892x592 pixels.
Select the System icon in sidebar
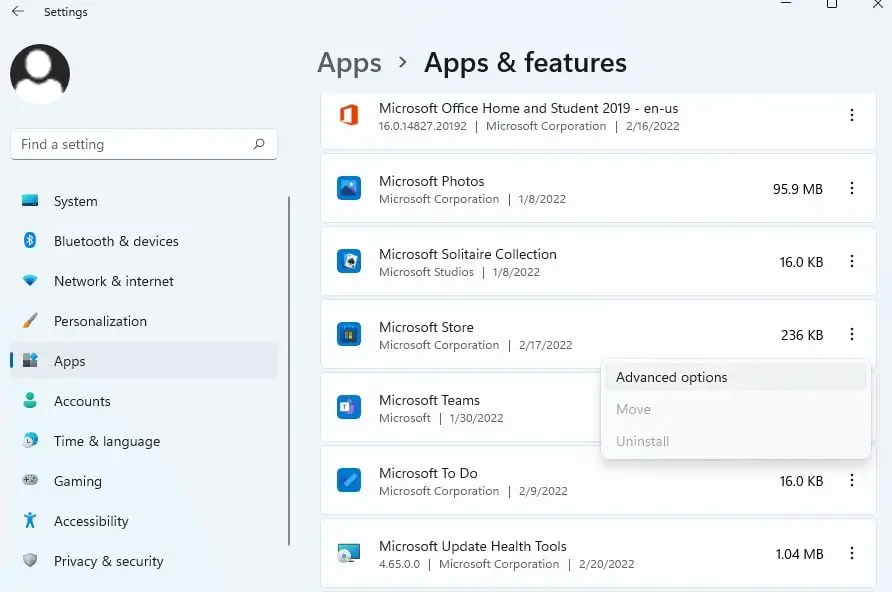coord(30,201)
